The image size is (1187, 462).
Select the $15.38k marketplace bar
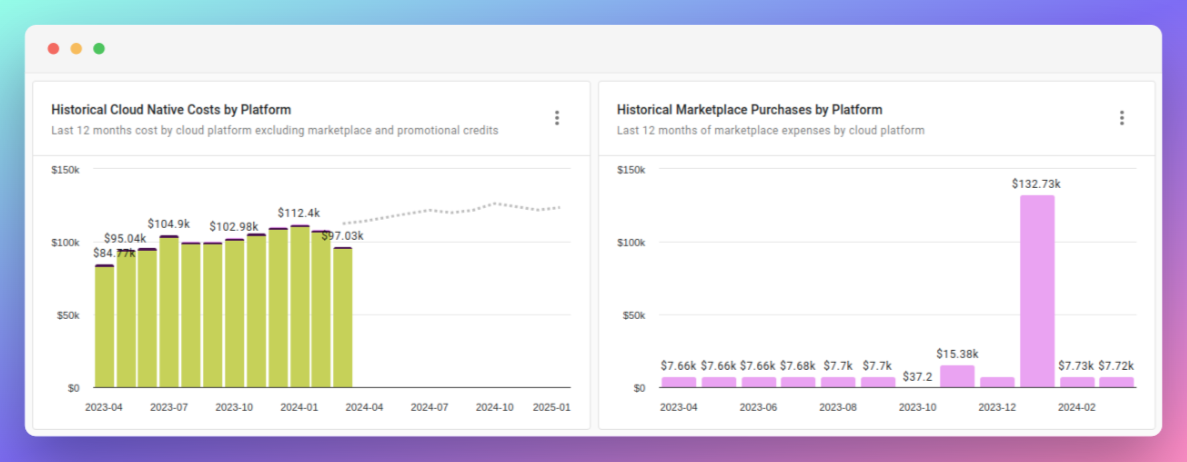click(957, 376)
